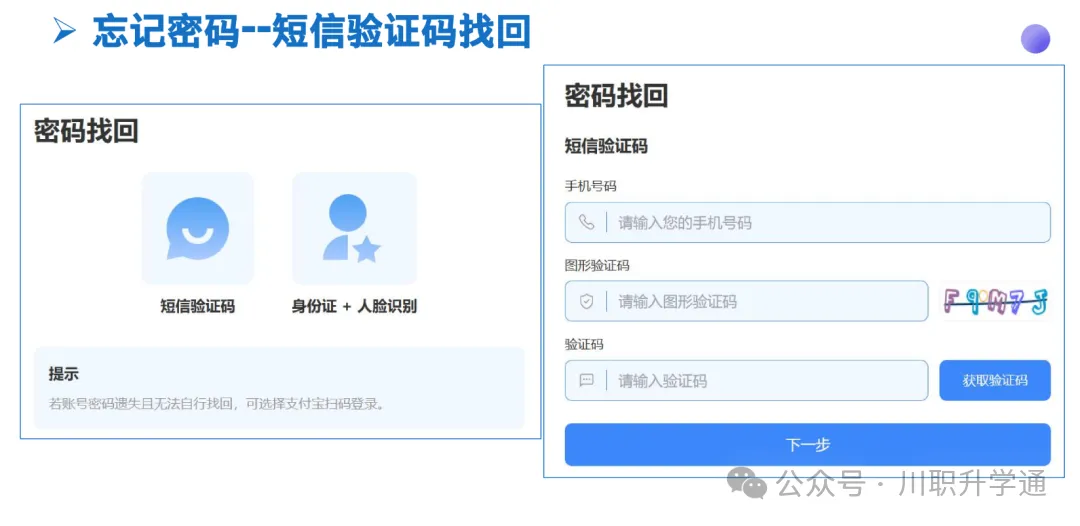Image resolution: width=1080 pixels, height=526 pixels.
Task: Click the message icon in 验证码 field
Action: (586, 380)
